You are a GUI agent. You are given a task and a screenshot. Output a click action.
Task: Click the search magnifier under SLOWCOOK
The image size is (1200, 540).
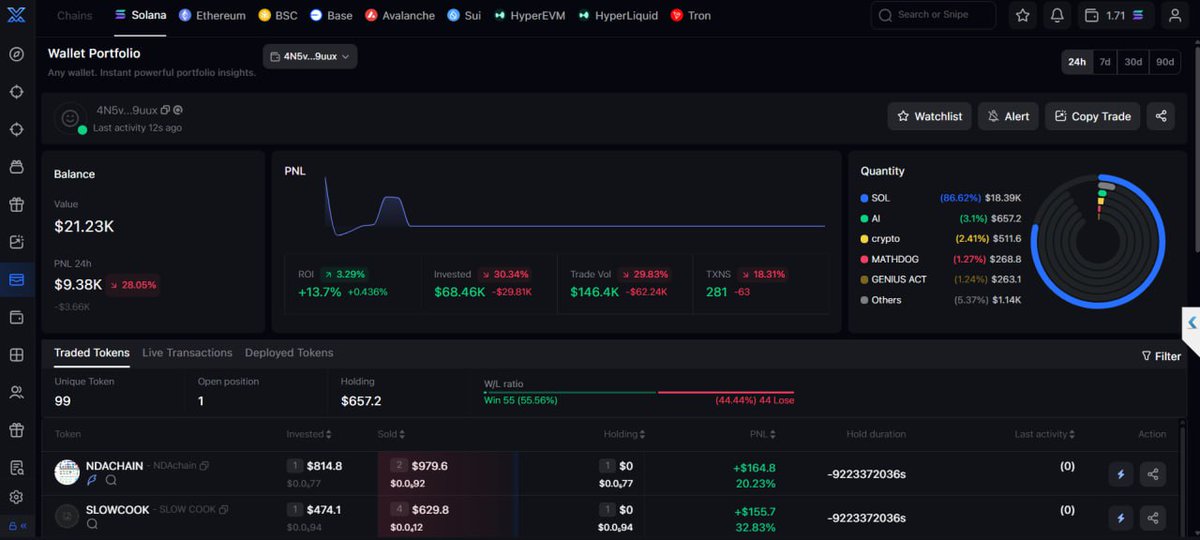coord(93,523)
